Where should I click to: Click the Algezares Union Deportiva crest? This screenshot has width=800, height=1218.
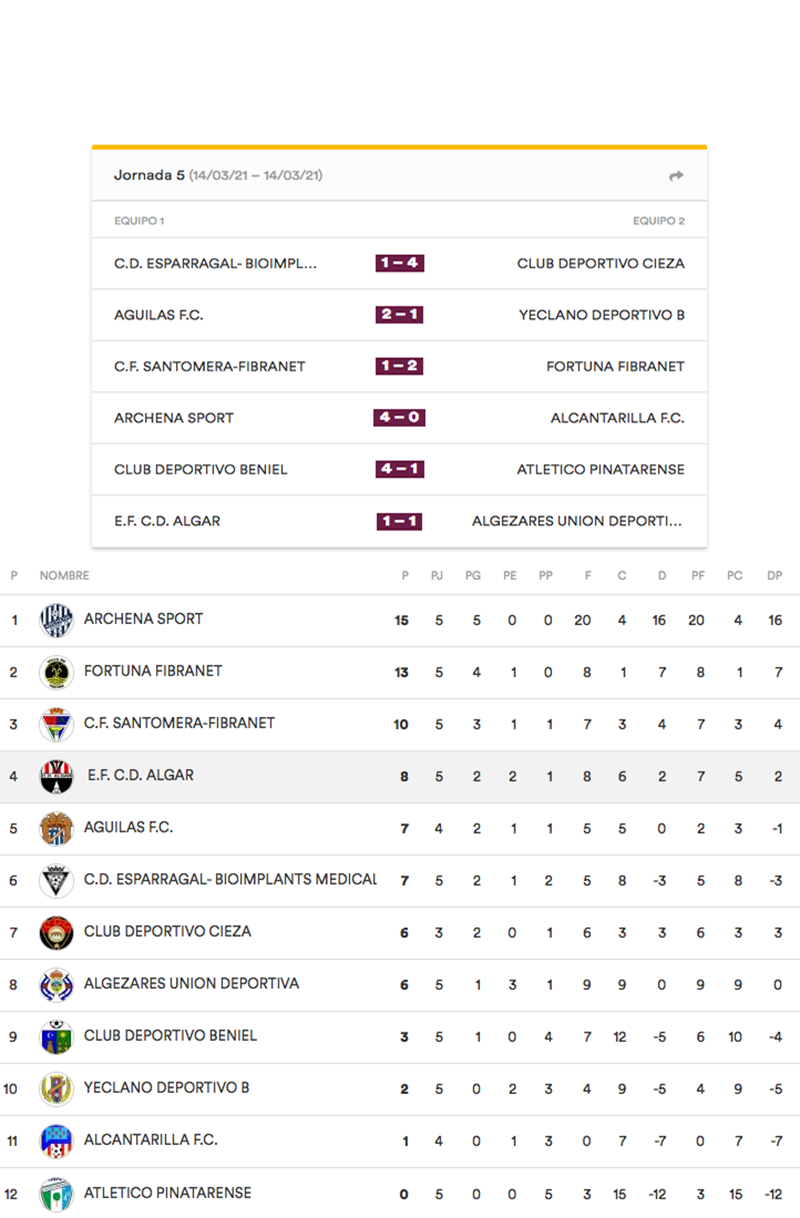(56, 984)
